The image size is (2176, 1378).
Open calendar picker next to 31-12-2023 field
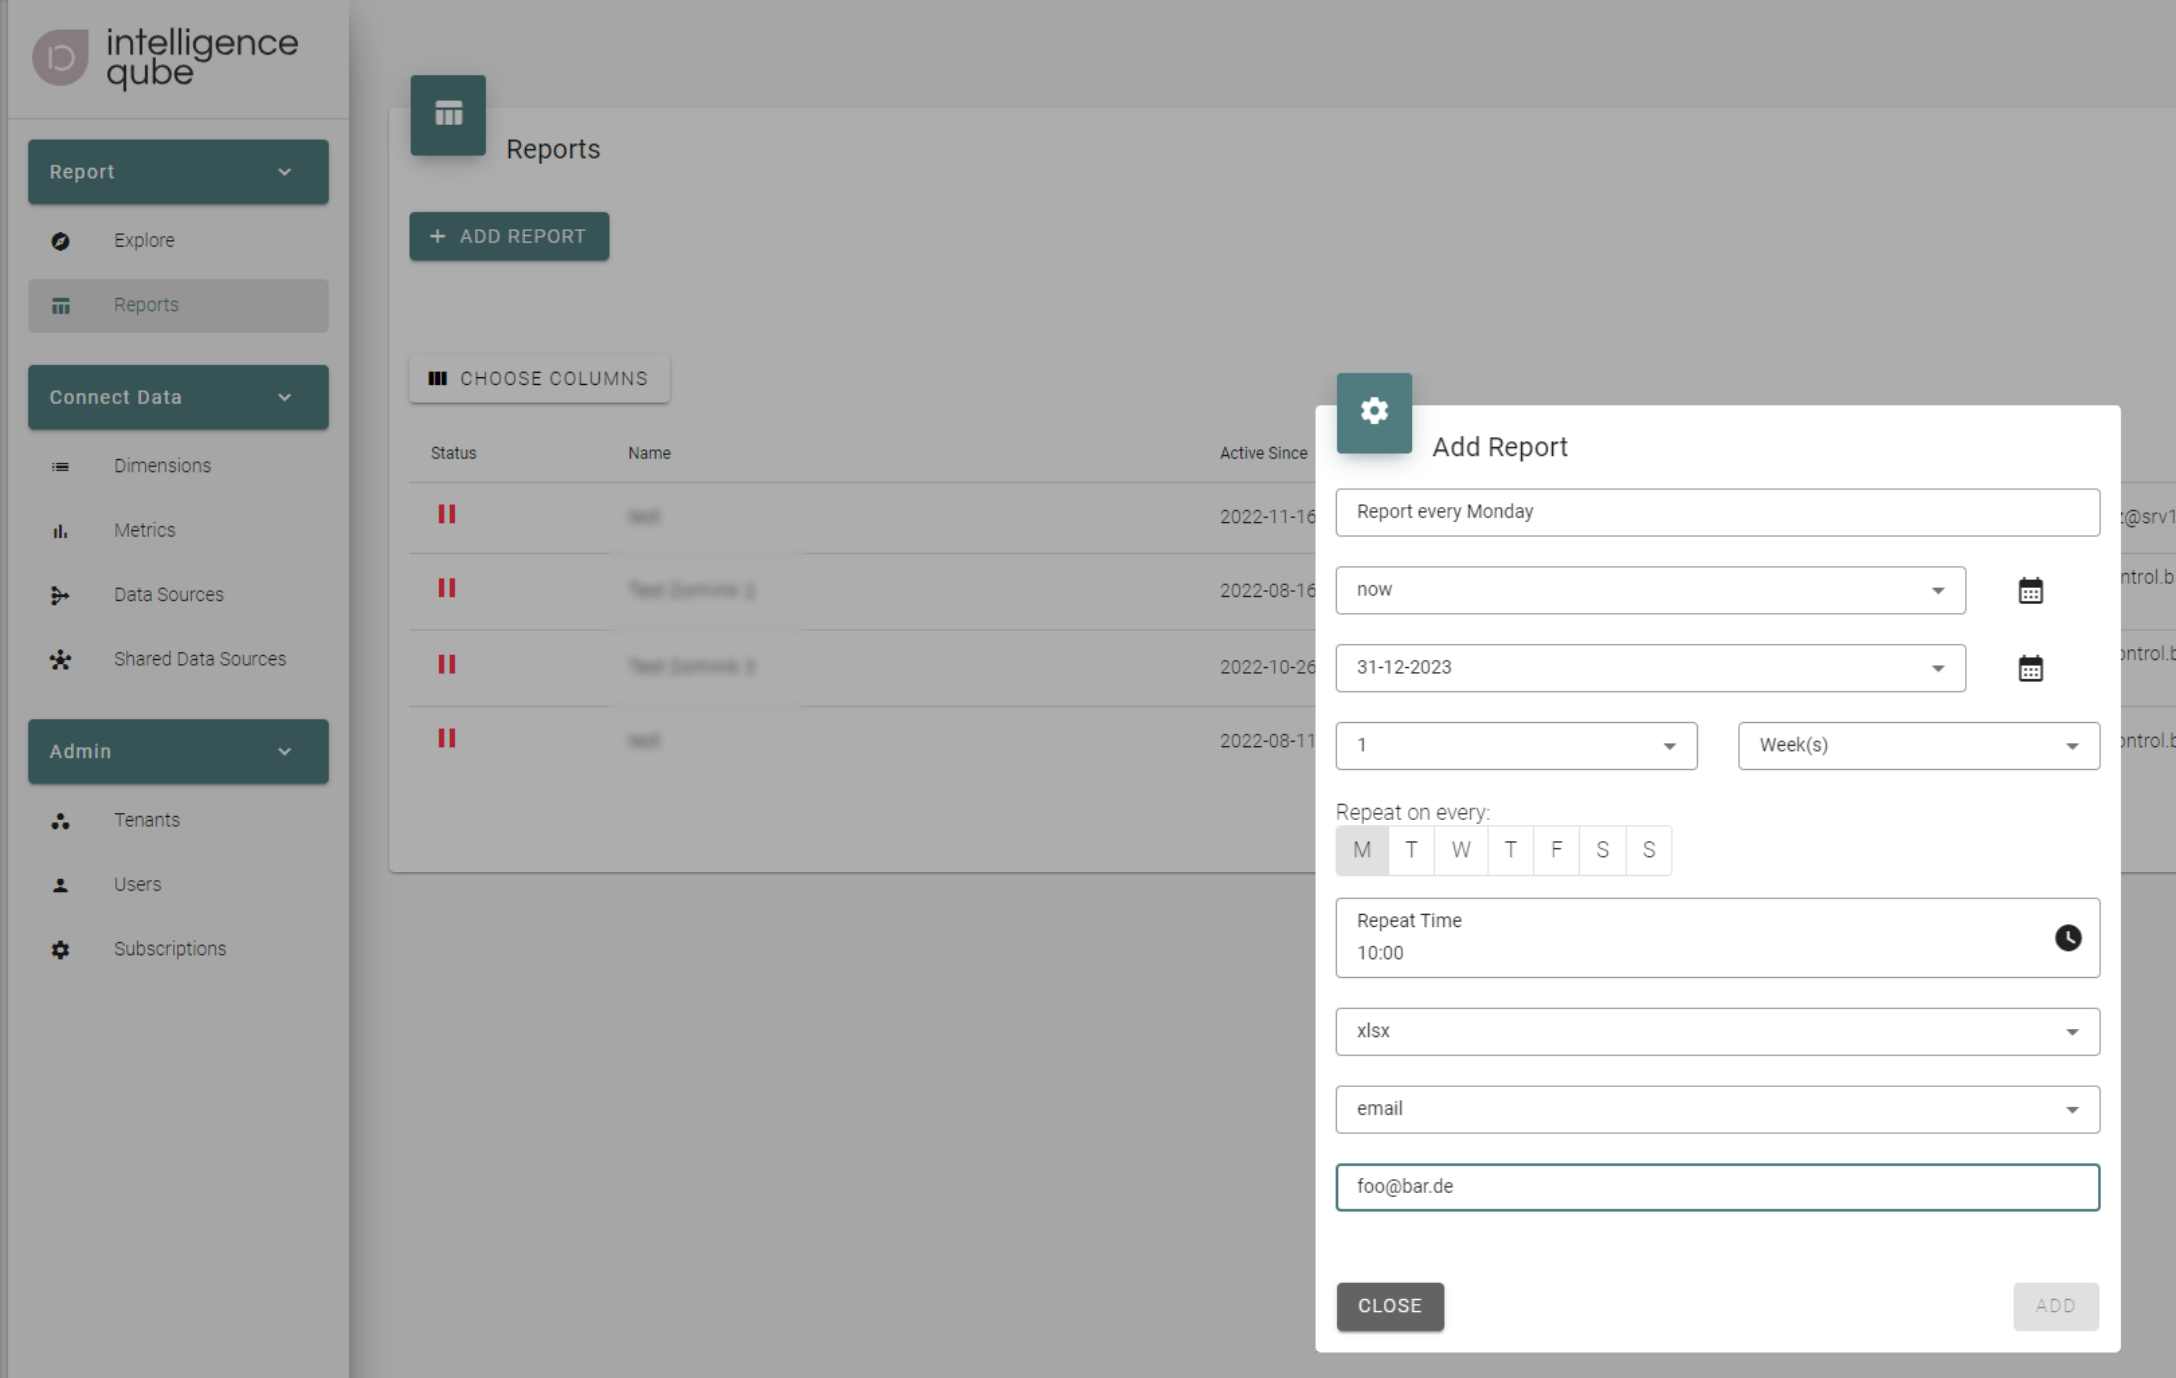point(2030,669)
